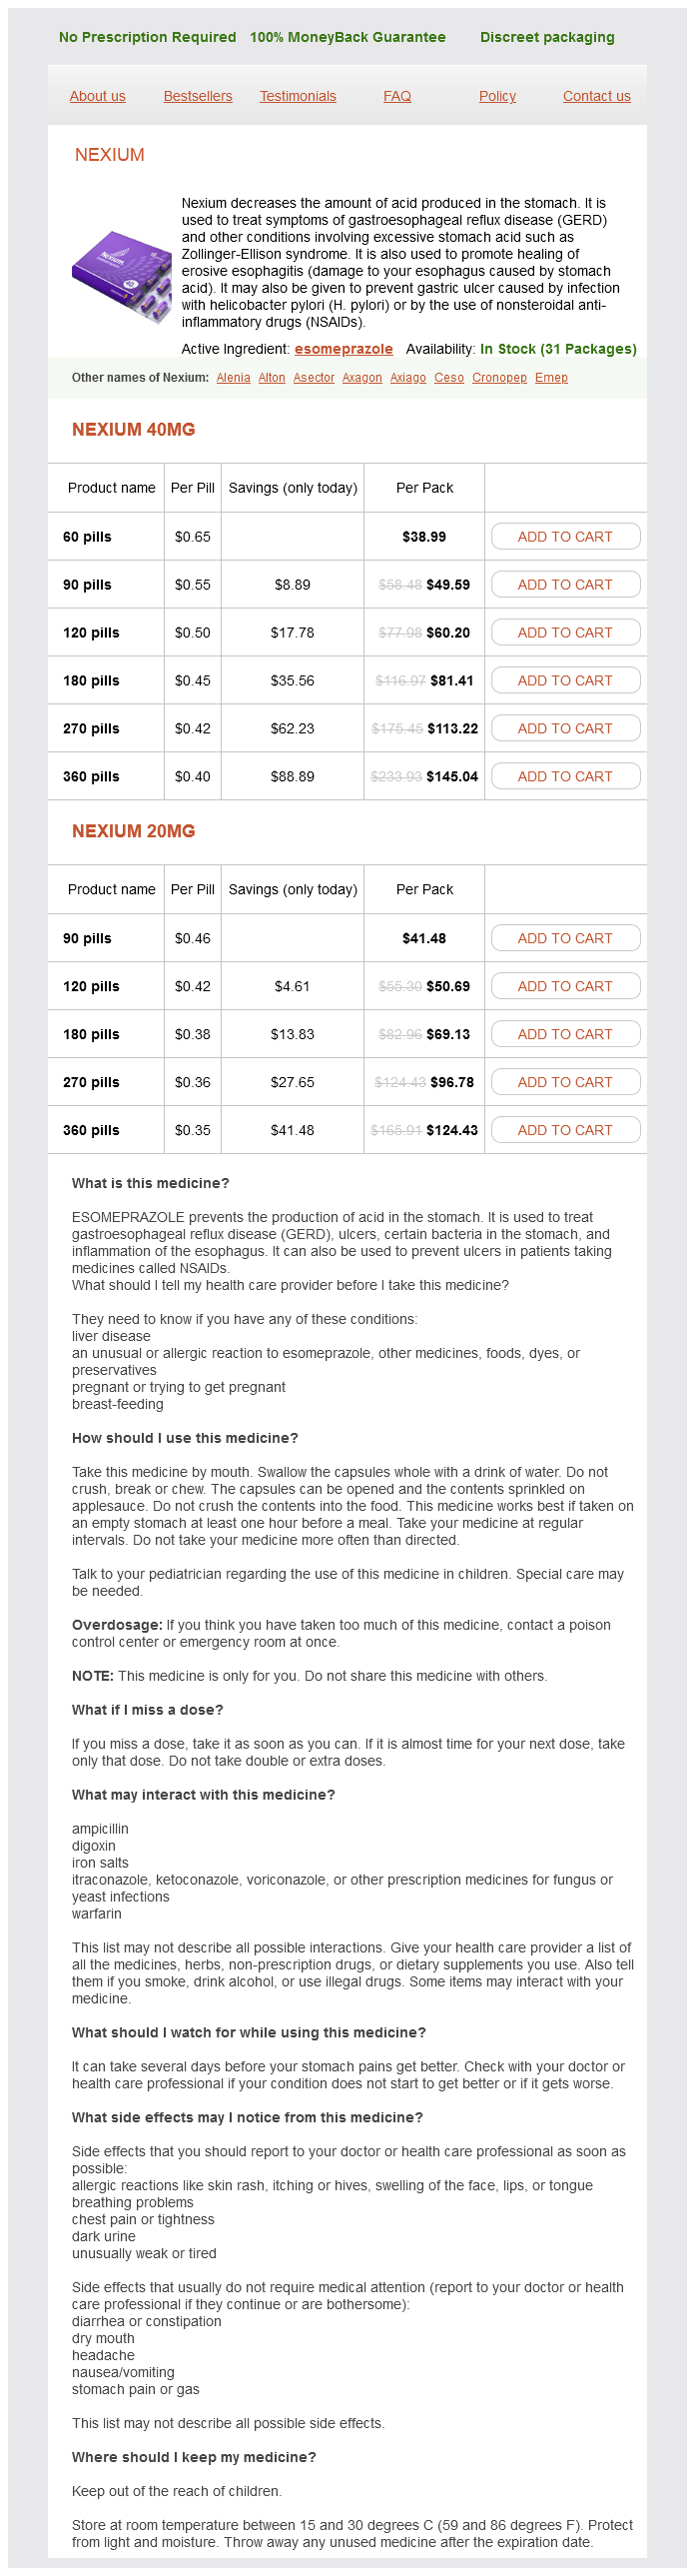Open the Asector alternate name link
Image resolution: width=695 pixels, height=2576 pixels.
(x=314, y=378)
